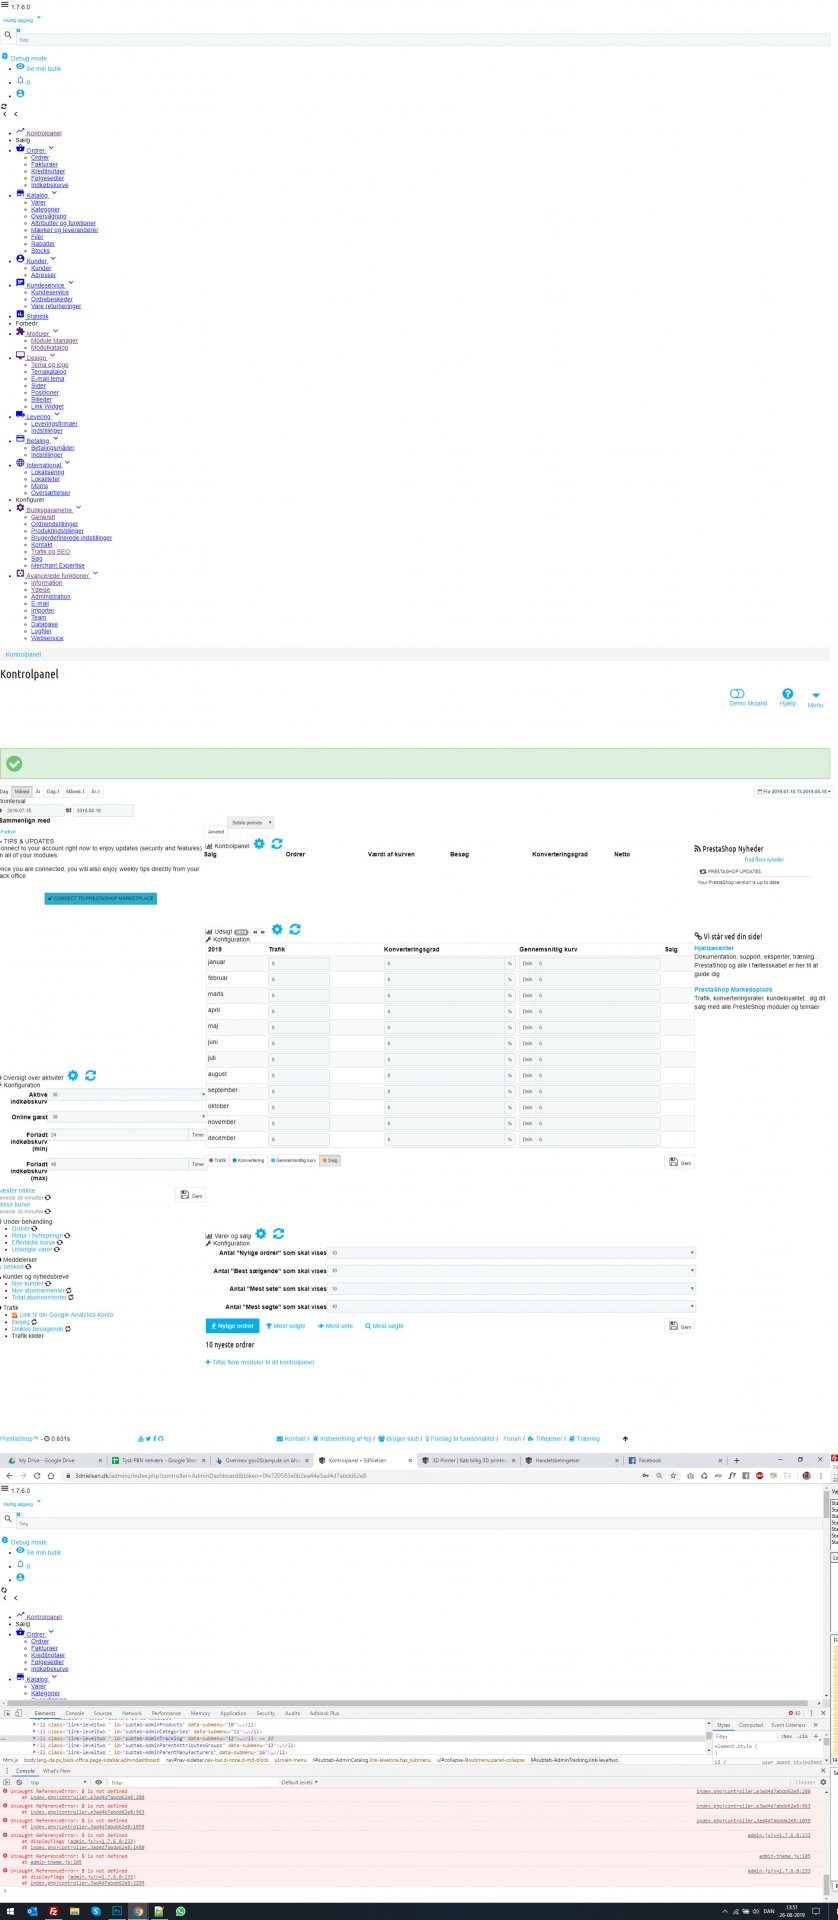The height and width of the screenshot is (1920, 838).
Task: Click the DevTools red error count badge
Action: (x=795, y=1713)
